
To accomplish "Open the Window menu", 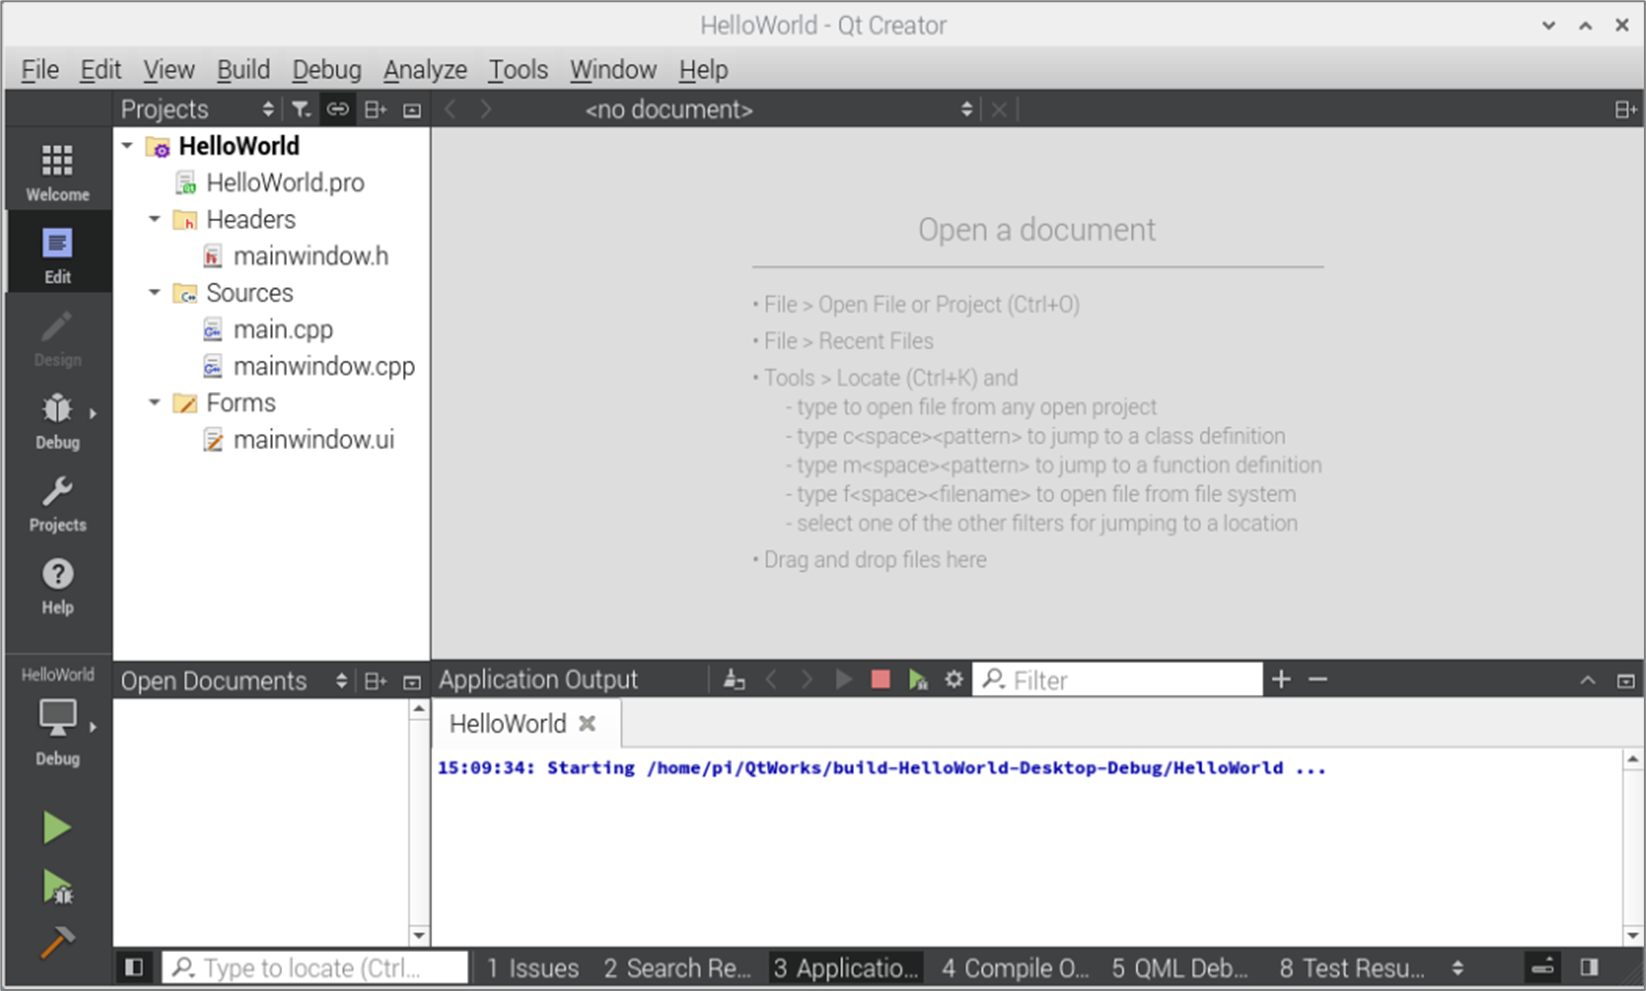I will point(613,70).
